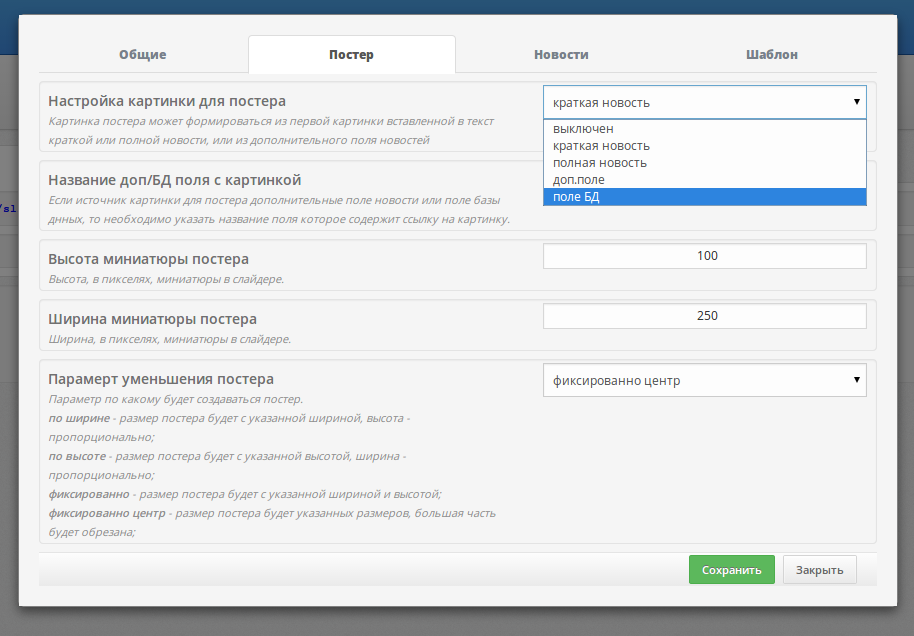Click the Закрыть button

[x=819, y=570]
